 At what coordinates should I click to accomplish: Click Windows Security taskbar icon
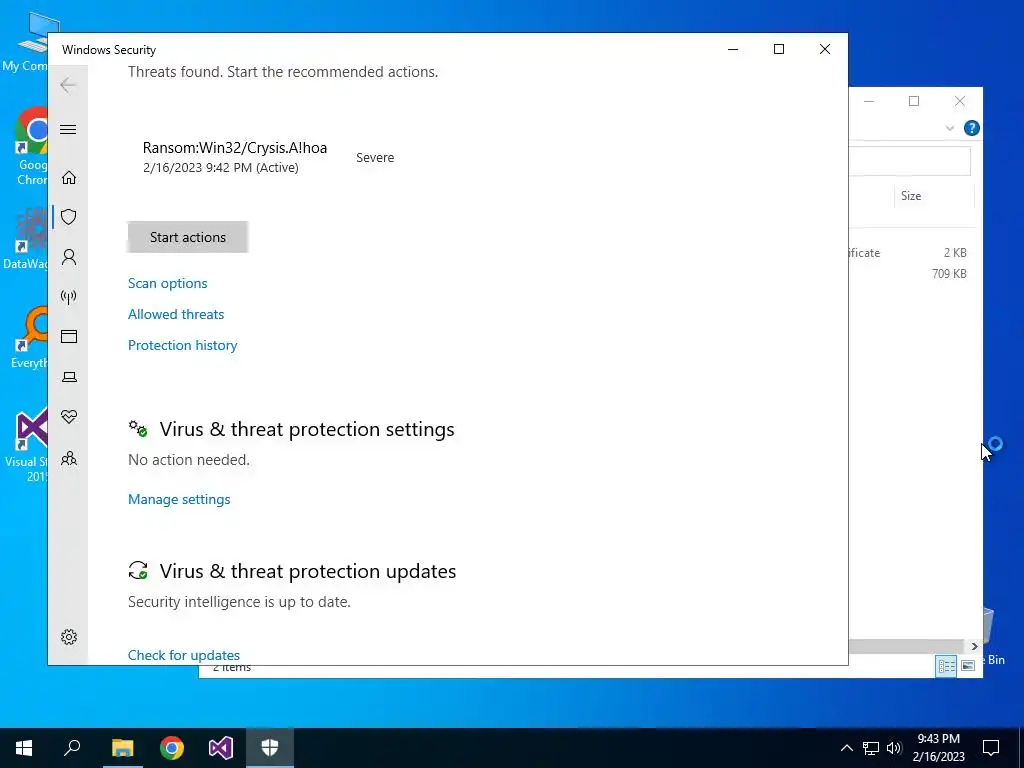tap(270, 748)
